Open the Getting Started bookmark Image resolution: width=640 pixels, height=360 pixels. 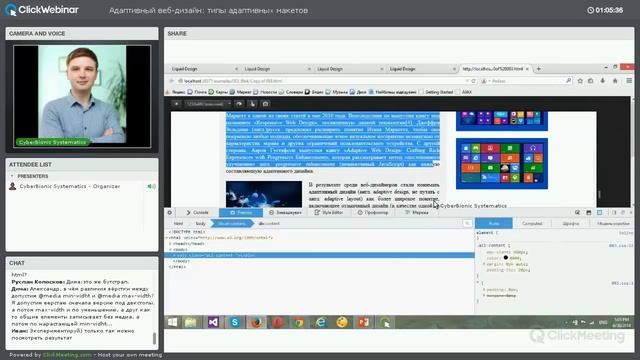[x=436, y=92]
